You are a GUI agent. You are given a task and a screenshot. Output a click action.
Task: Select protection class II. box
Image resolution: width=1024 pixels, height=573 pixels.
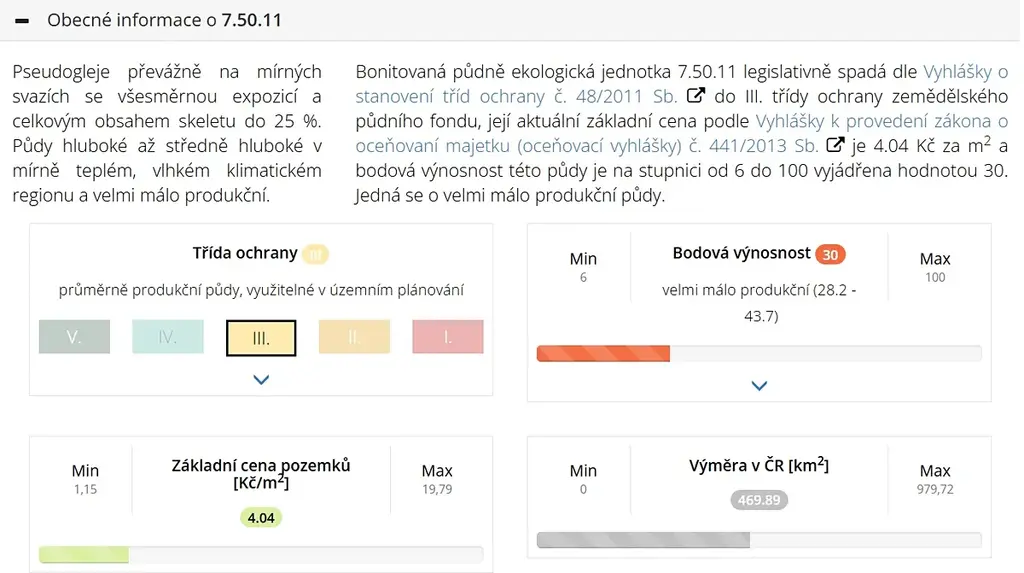tap(355, 337)
